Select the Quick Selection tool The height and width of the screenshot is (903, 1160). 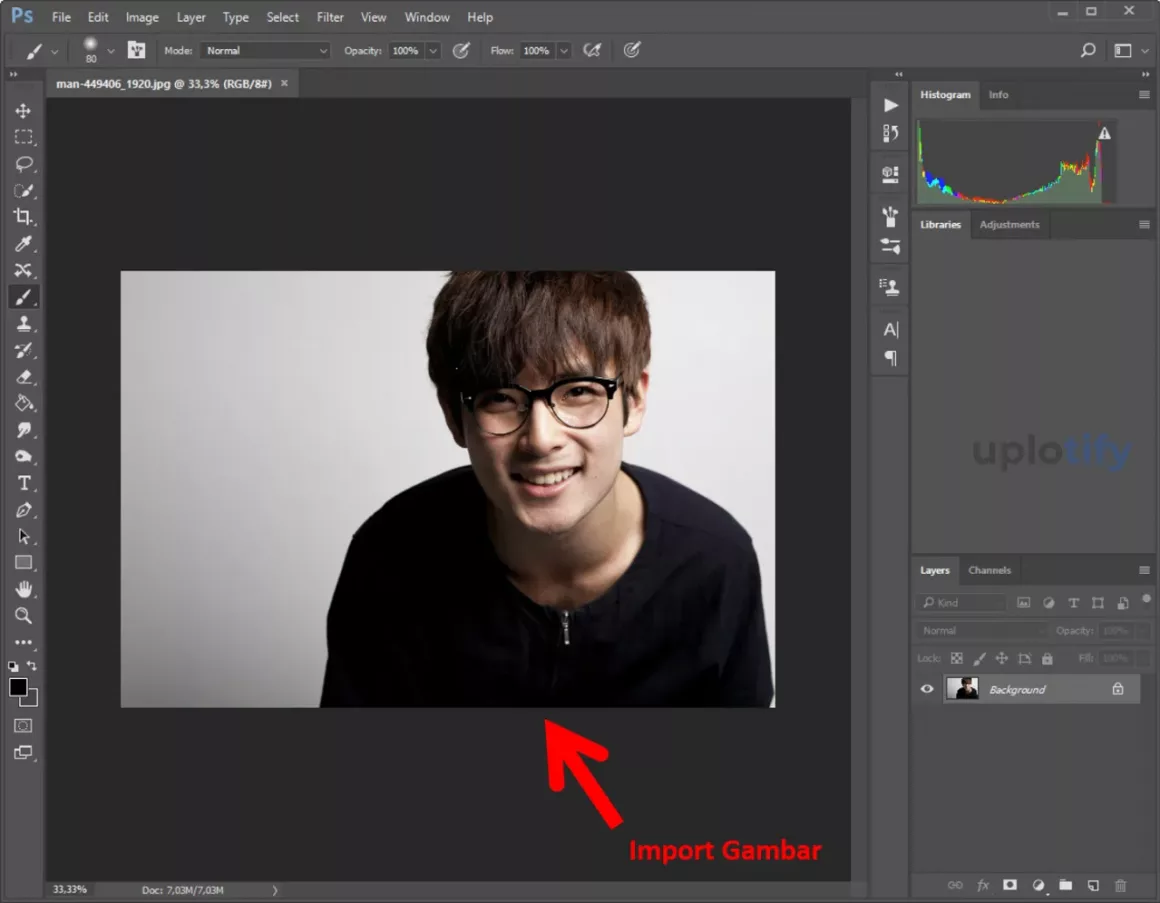(x=23, y=191)
